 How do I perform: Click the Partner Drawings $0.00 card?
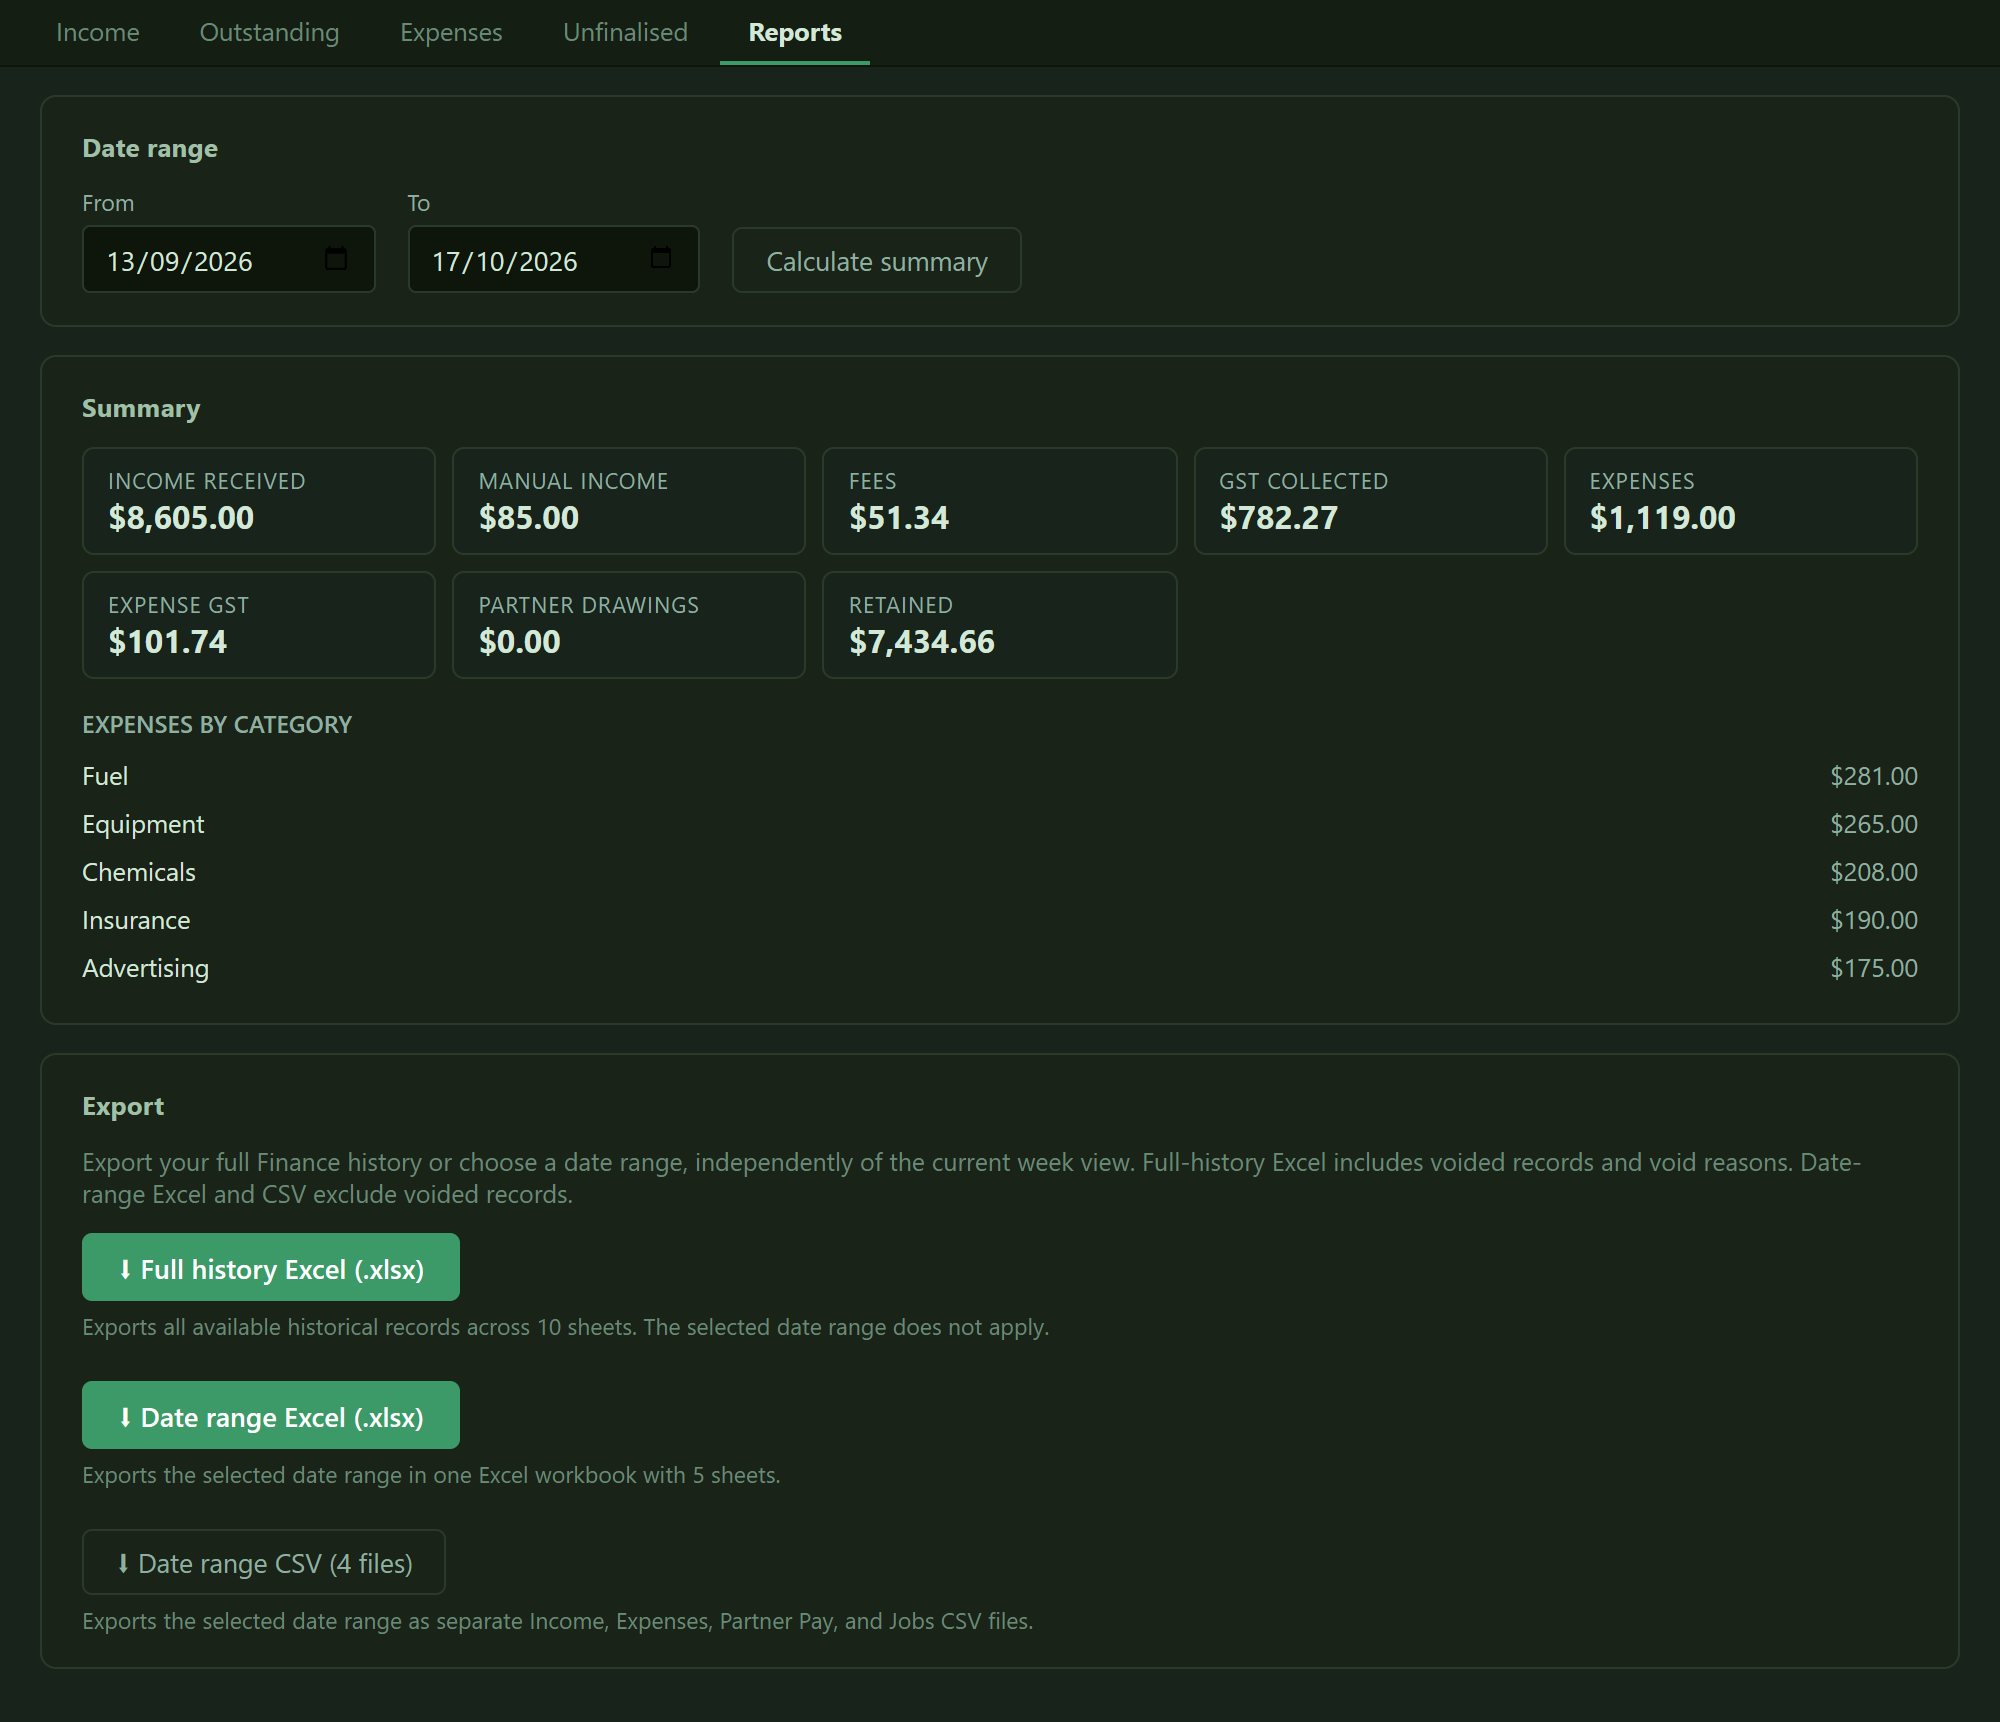point(629,625)
